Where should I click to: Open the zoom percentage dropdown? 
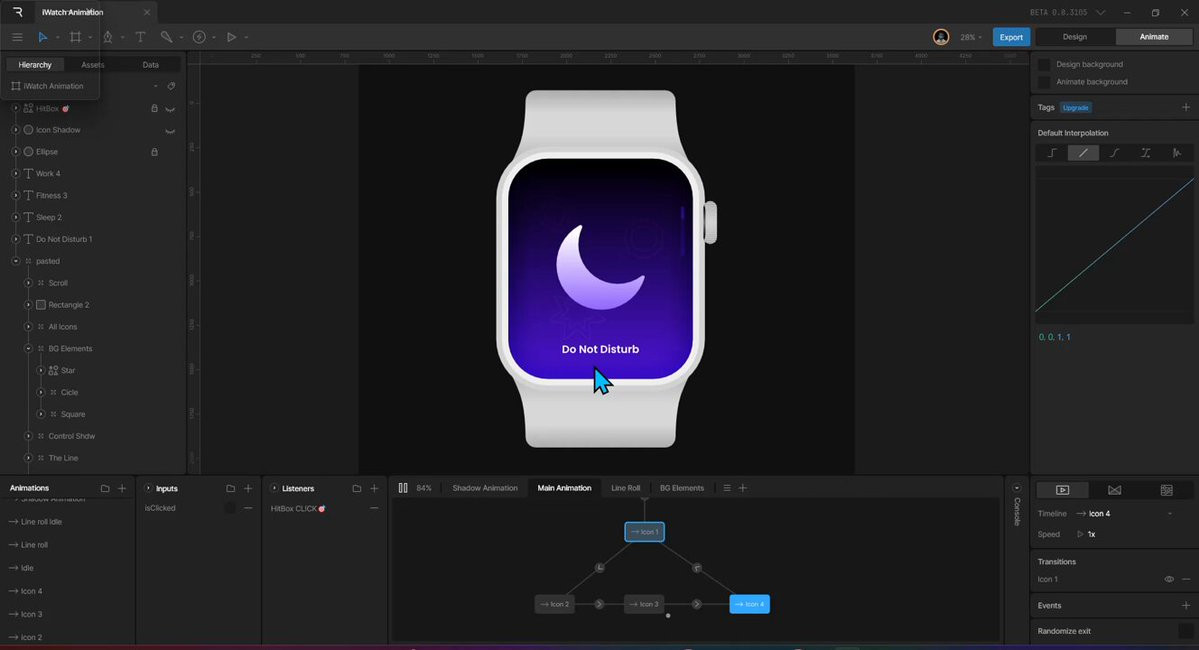971,37
